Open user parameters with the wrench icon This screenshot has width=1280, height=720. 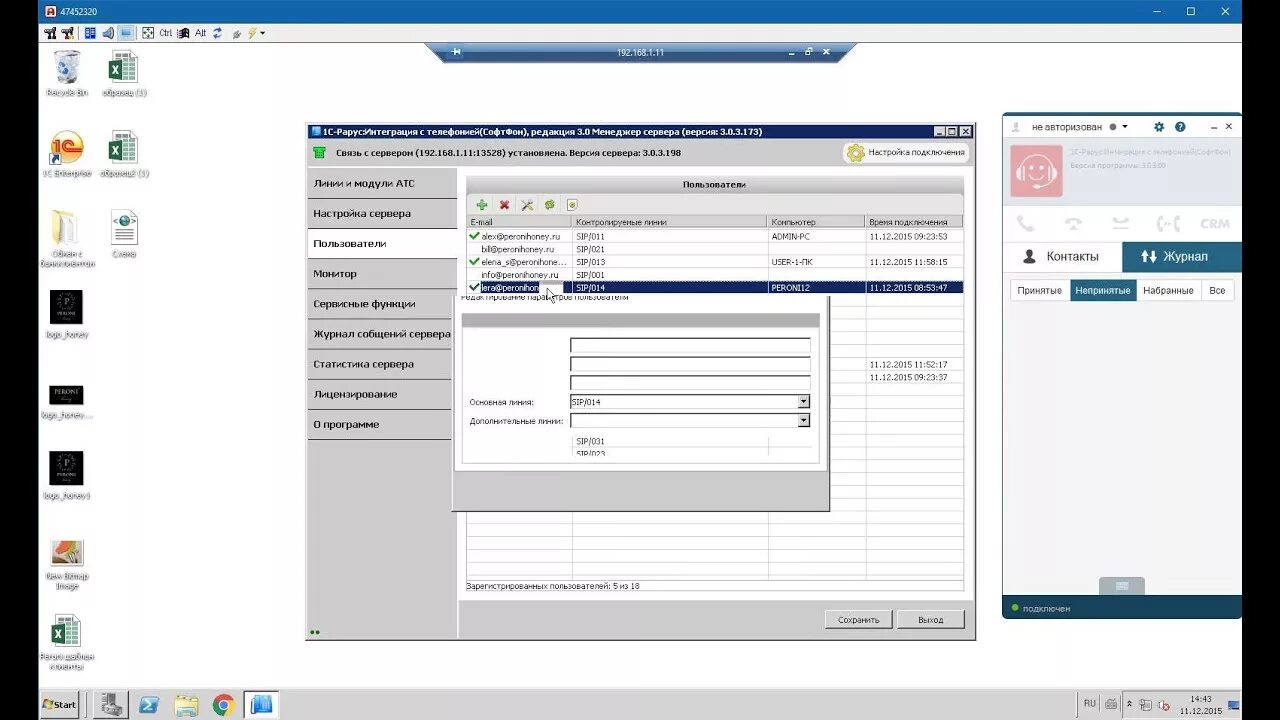coord(527,205)
